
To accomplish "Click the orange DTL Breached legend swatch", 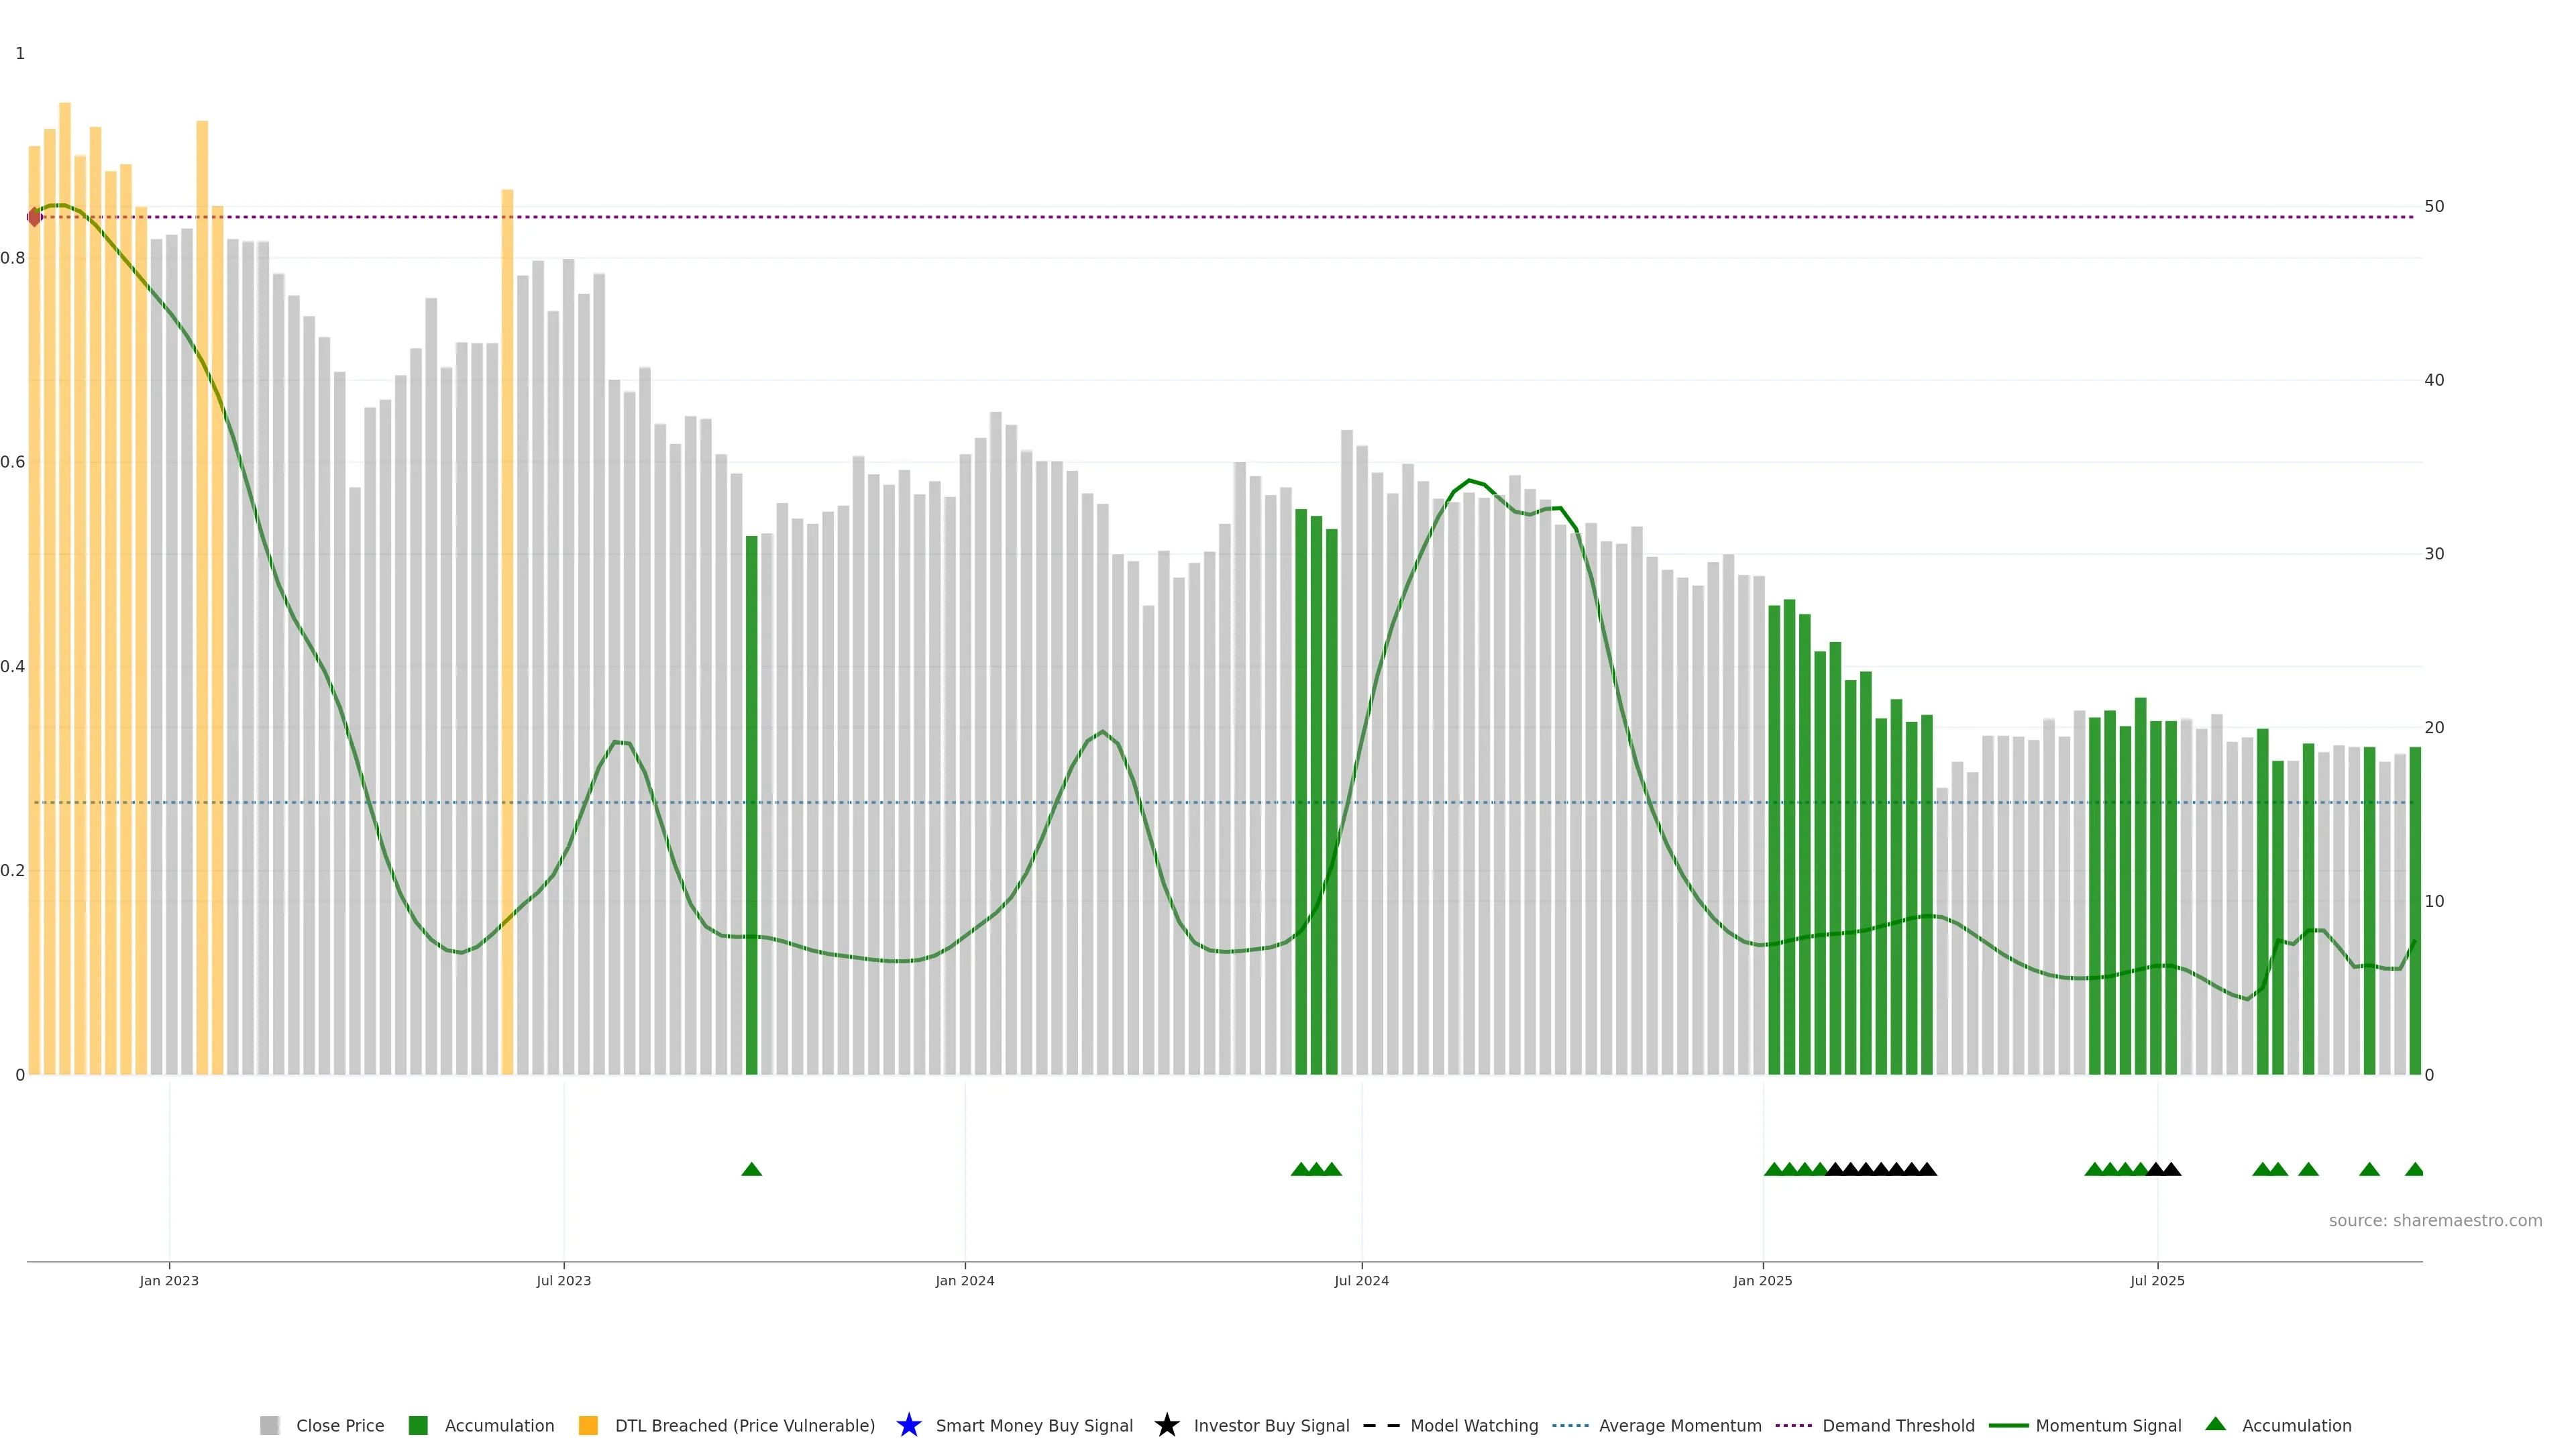I will point(588,1425).
